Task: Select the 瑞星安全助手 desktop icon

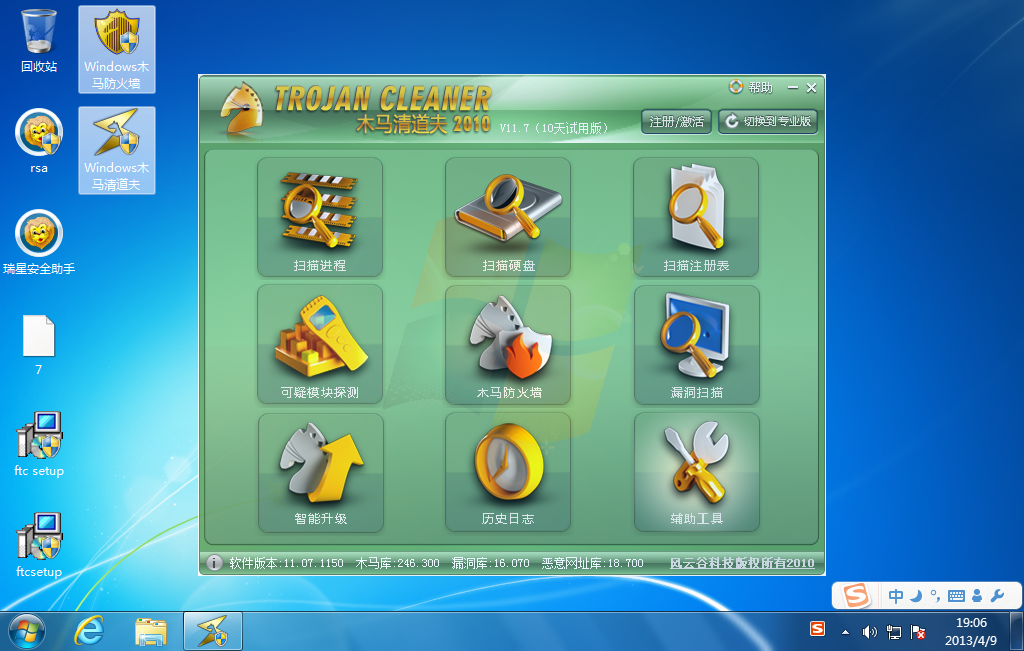Action: pos(39,242)
